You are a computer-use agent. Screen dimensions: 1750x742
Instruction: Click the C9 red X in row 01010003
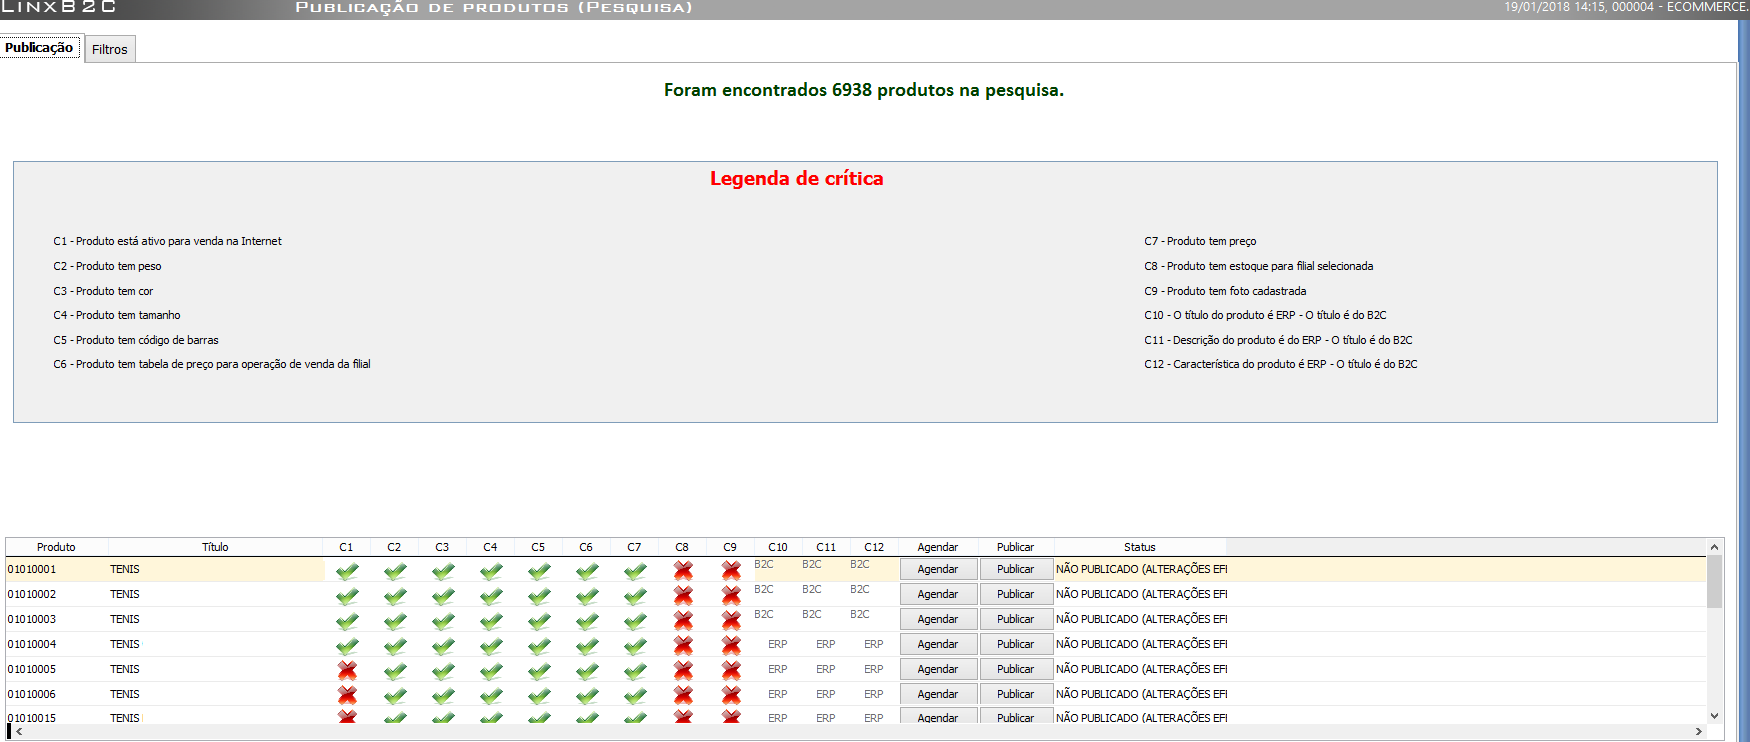tap(731, 621)
